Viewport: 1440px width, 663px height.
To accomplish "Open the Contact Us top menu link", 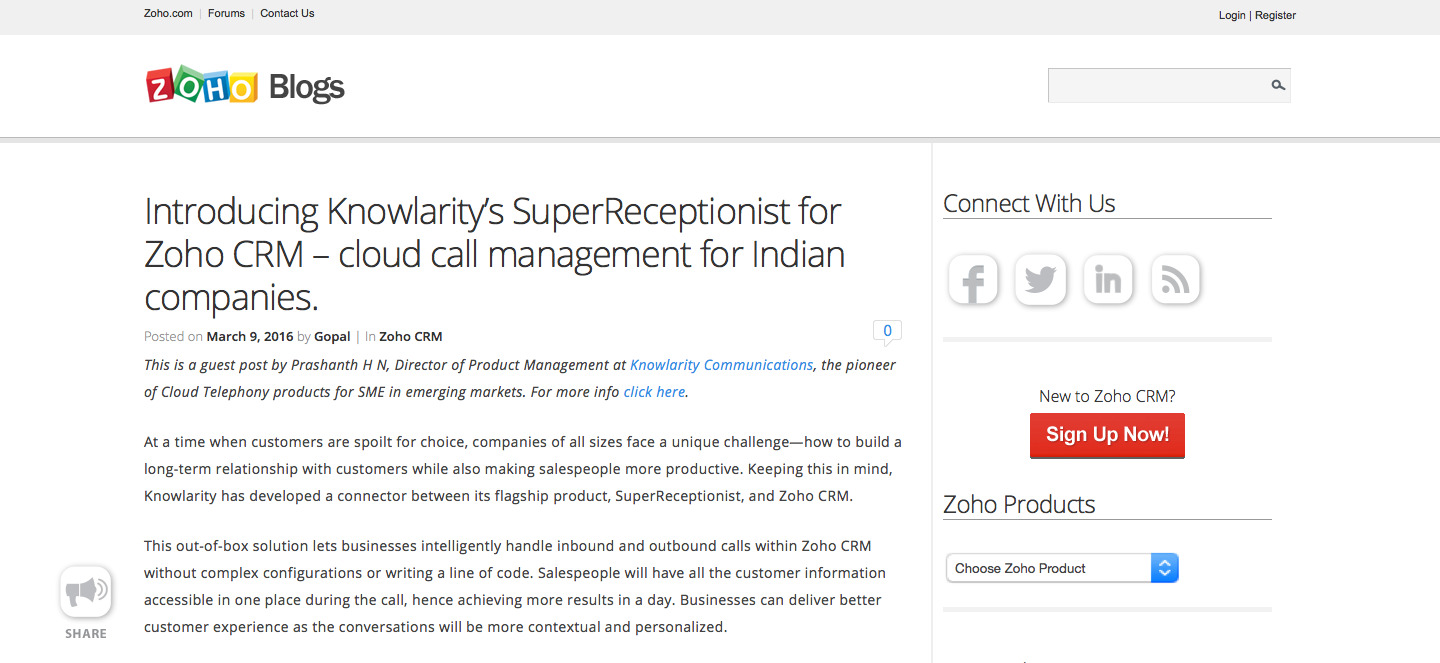I will coord(287,13).
